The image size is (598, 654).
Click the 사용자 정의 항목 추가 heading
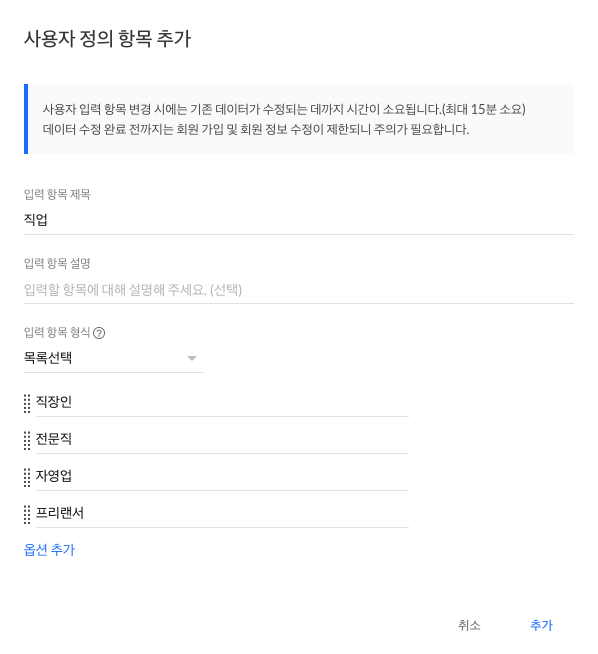[107, 39]
